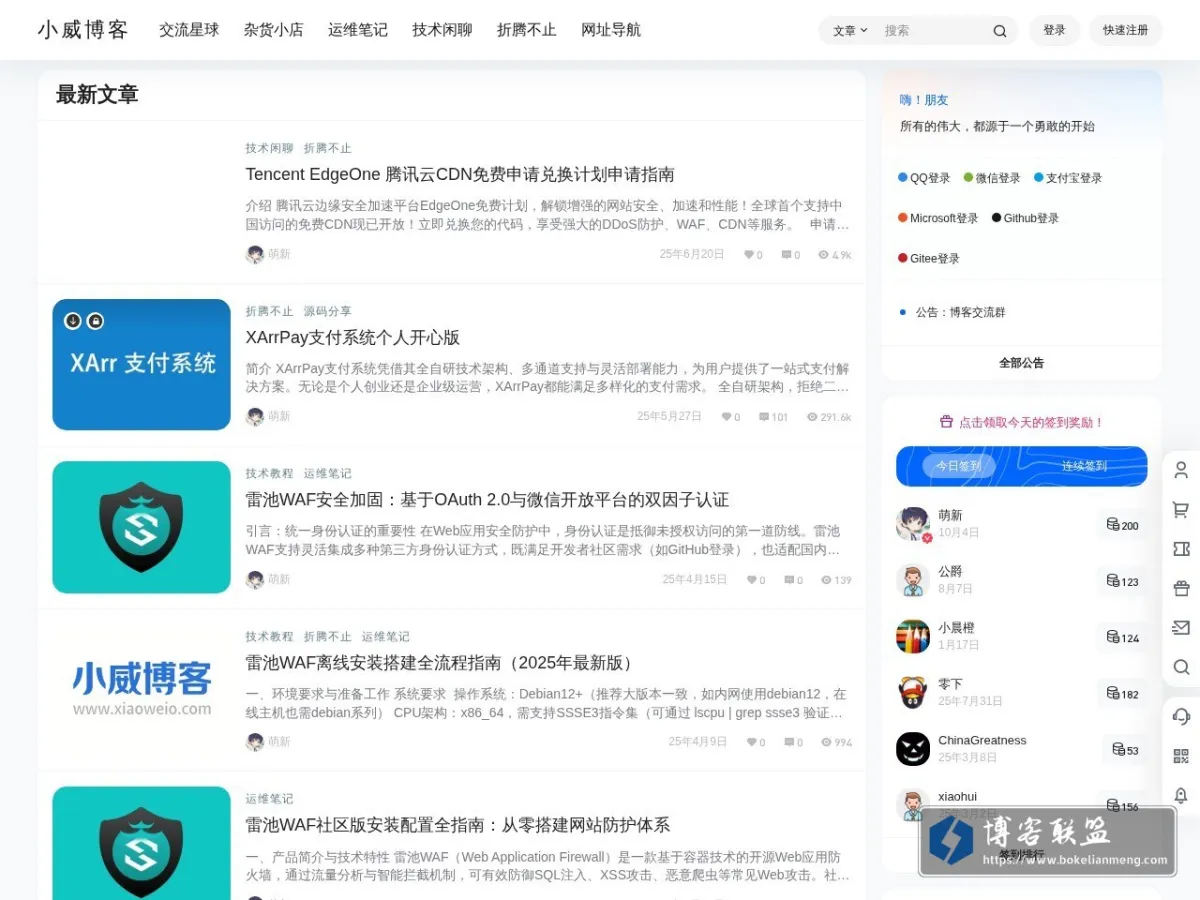Choose QQ登录 option

click(x=924, y=178)
